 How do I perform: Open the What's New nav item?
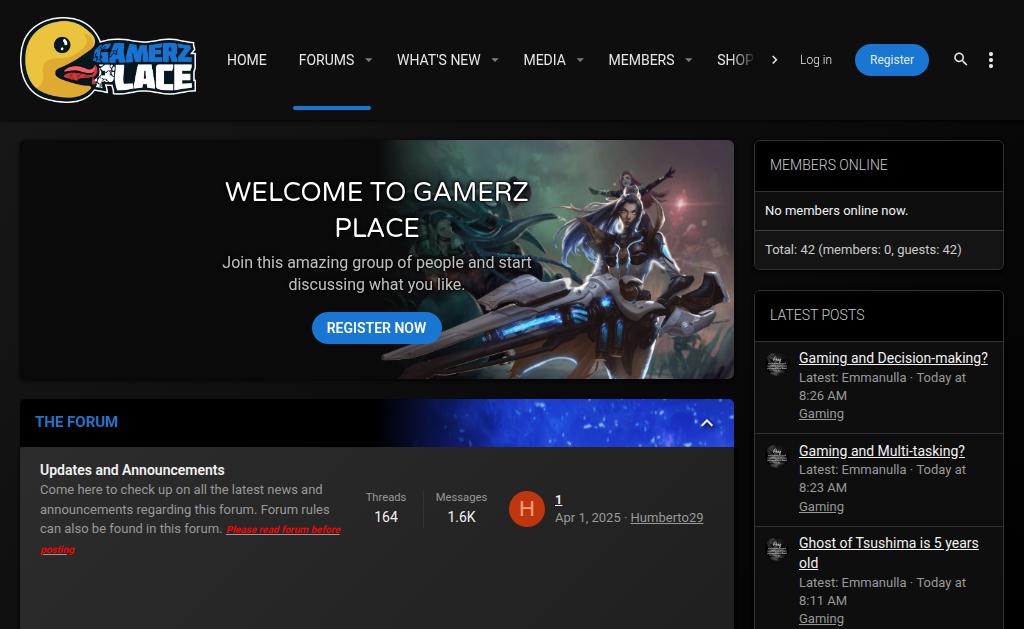tap(438, 60)
